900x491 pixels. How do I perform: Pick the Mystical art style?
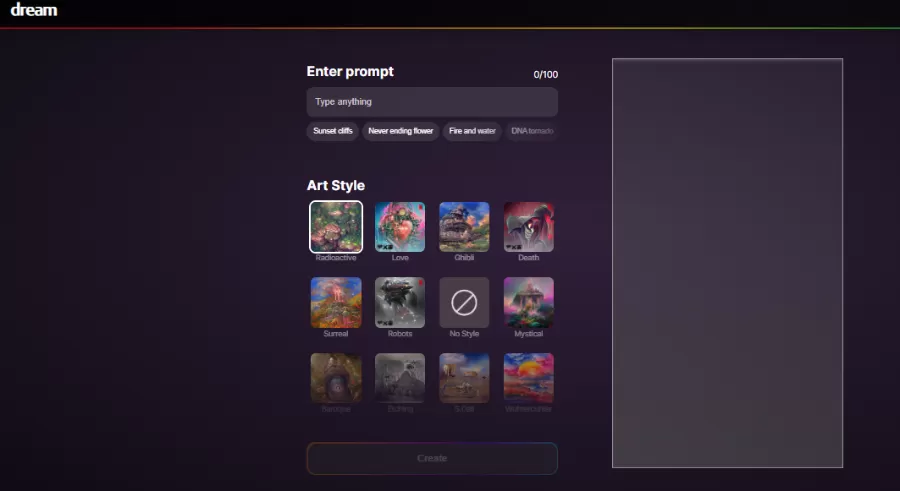coord(529,303)
